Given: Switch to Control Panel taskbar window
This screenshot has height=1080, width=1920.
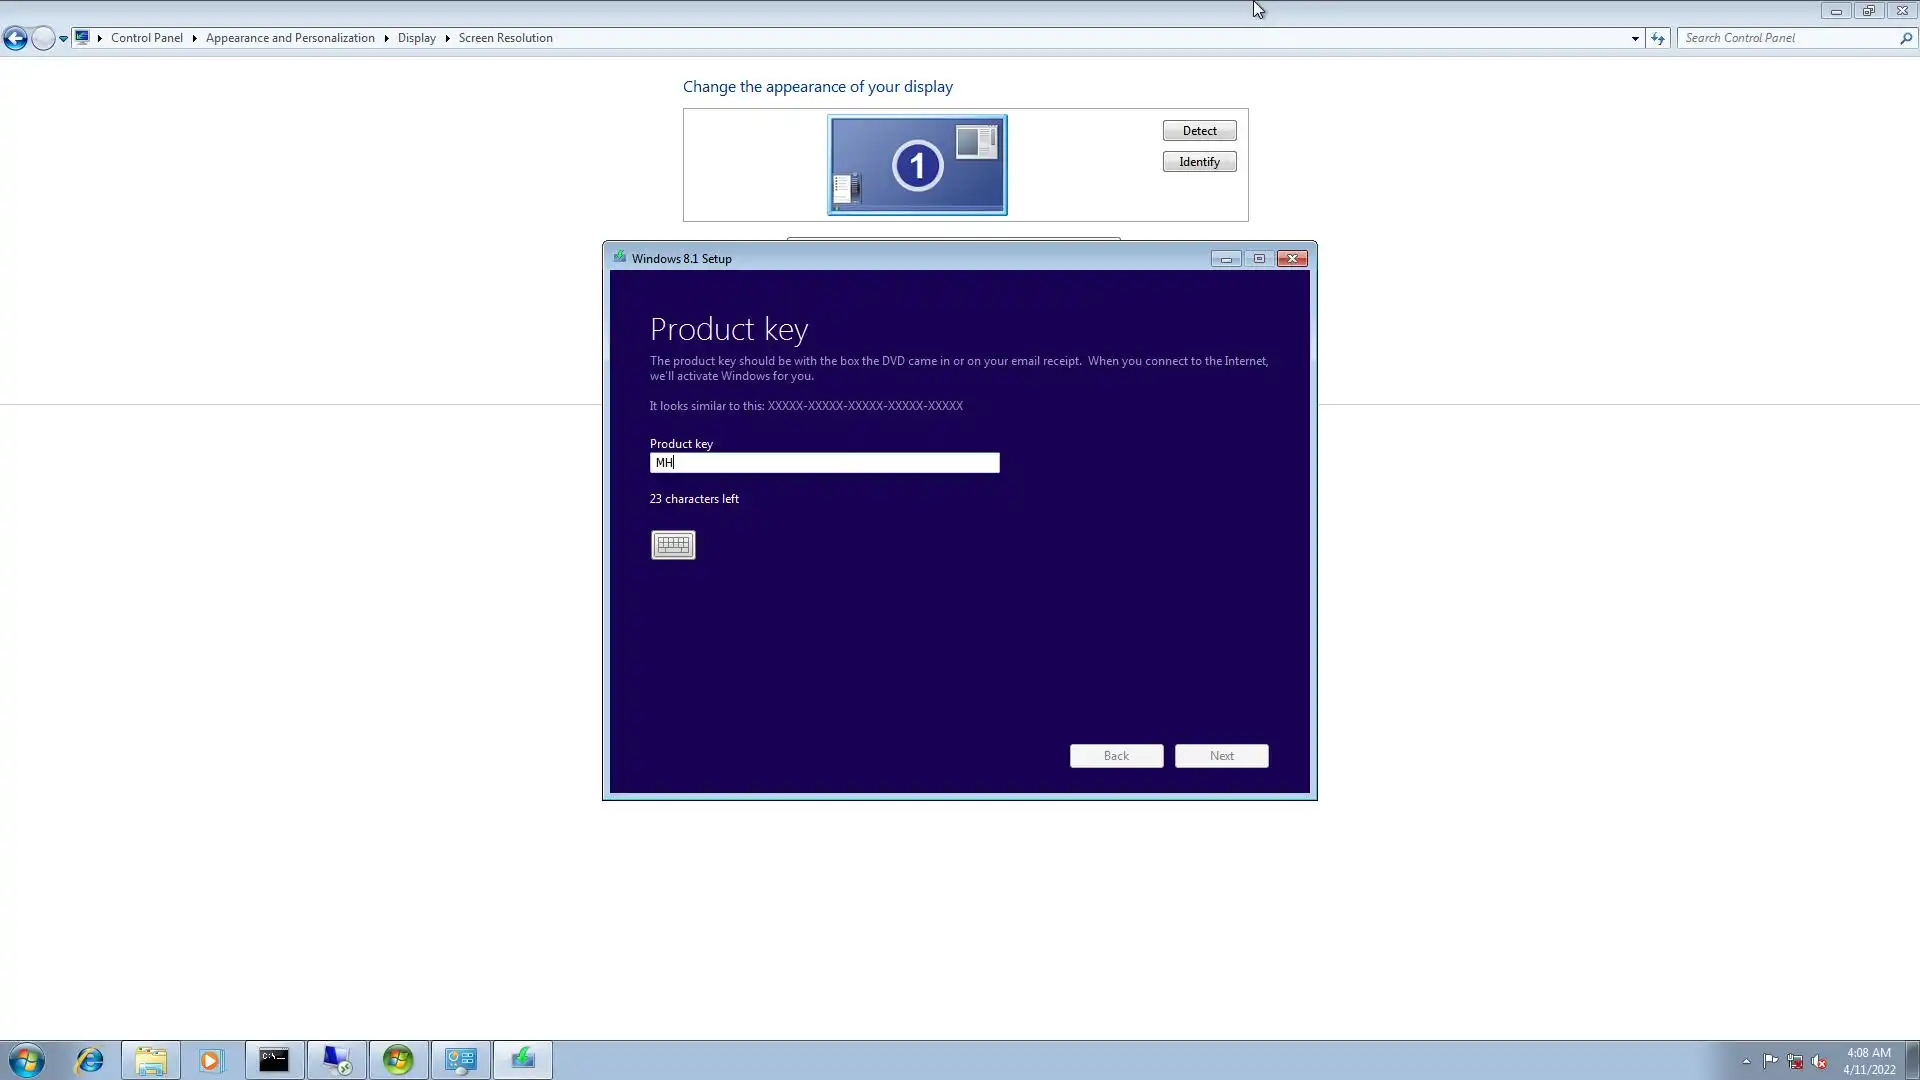Looking at the screenshot, I should click(x=461, y=1060).
